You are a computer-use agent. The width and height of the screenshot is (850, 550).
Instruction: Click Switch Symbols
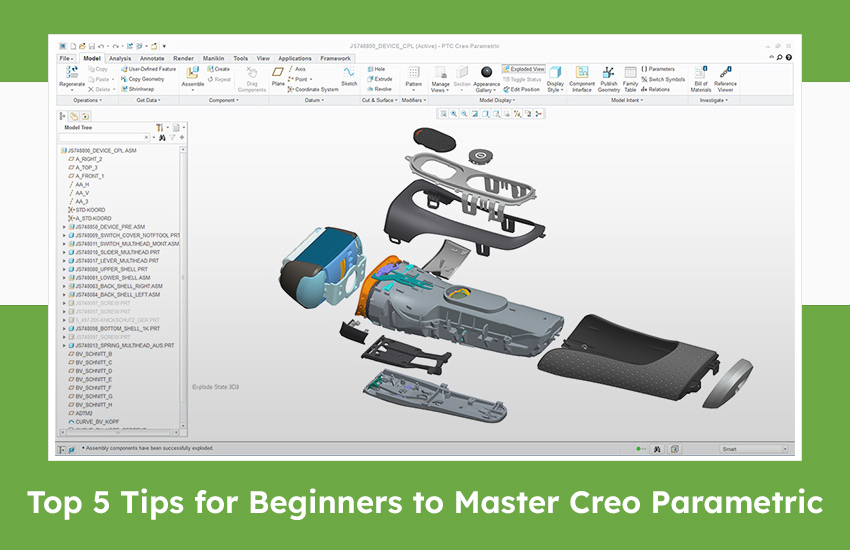(x=663, y=79)
